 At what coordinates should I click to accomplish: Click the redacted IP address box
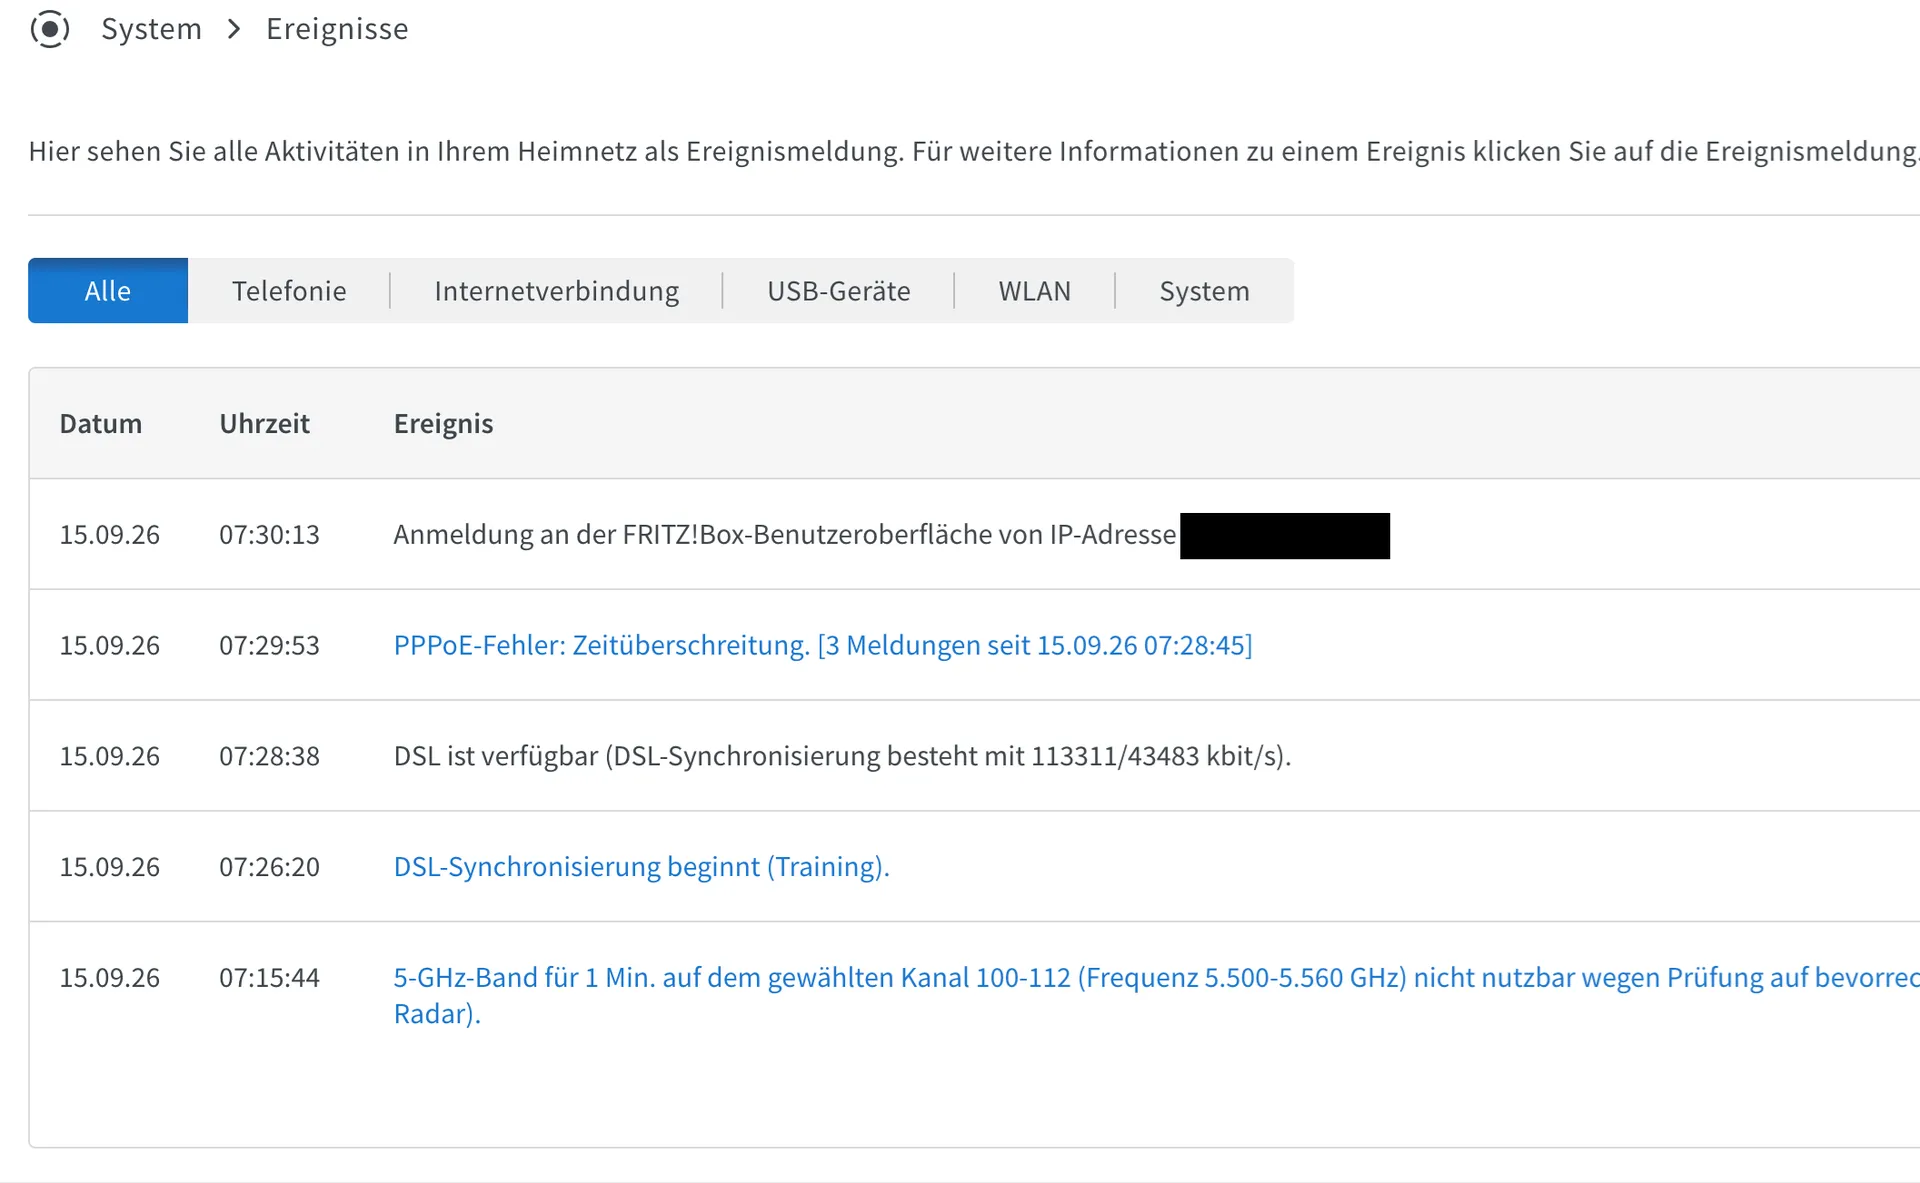point(1284,535)
